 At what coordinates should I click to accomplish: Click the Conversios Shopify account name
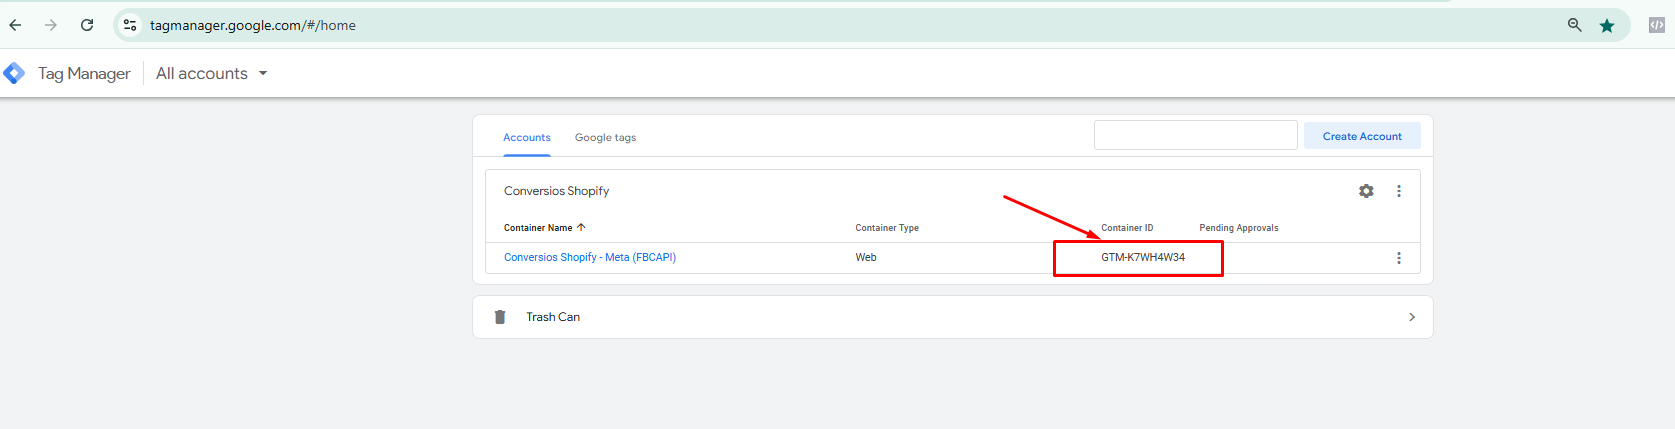point(556,191)
